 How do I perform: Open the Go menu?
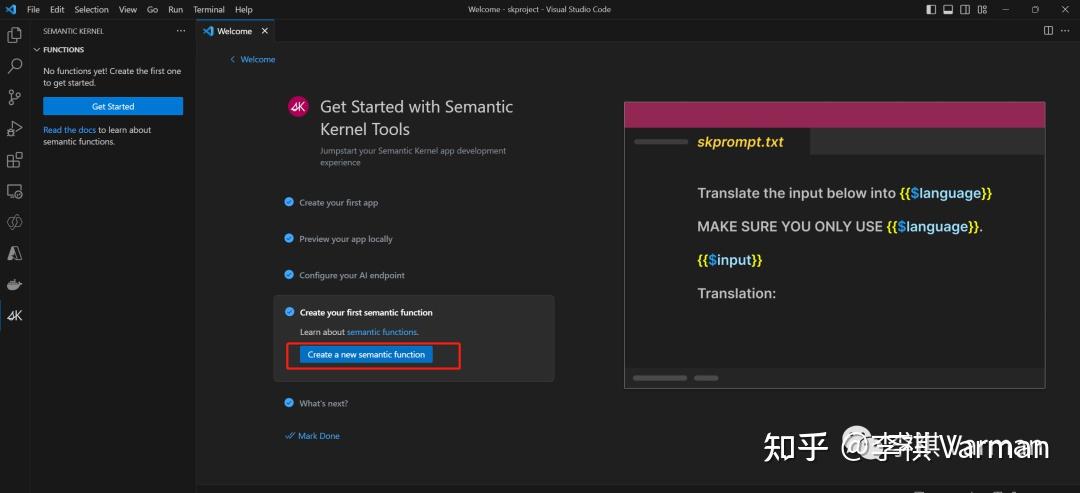click(153, 10)
